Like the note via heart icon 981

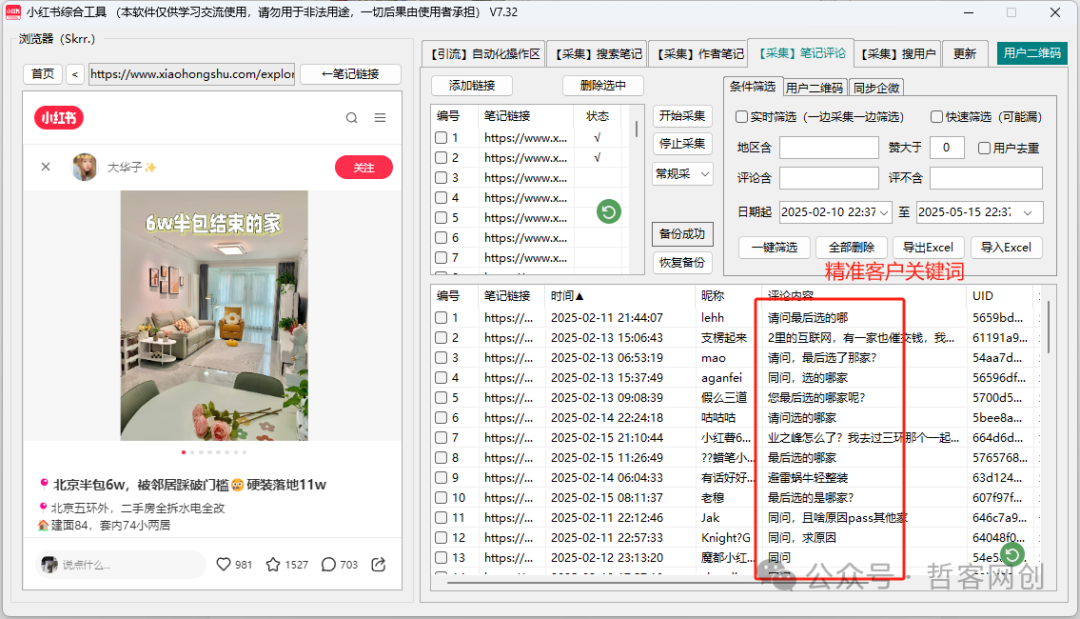coord(223,565)
